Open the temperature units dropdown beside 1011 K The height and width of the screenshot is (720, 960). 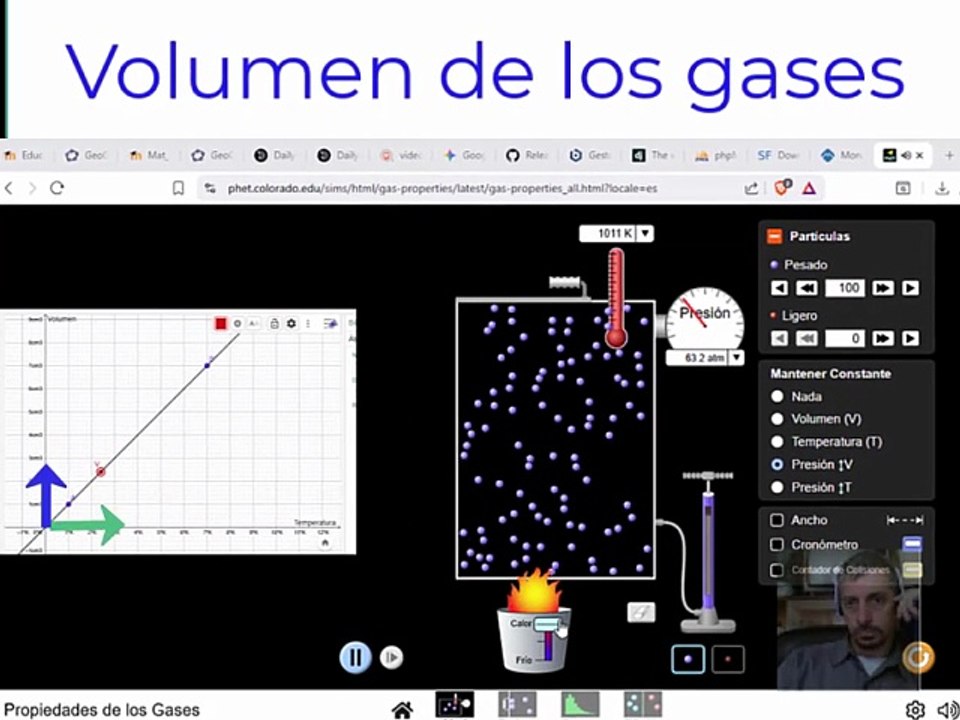[x=645, y=233]
